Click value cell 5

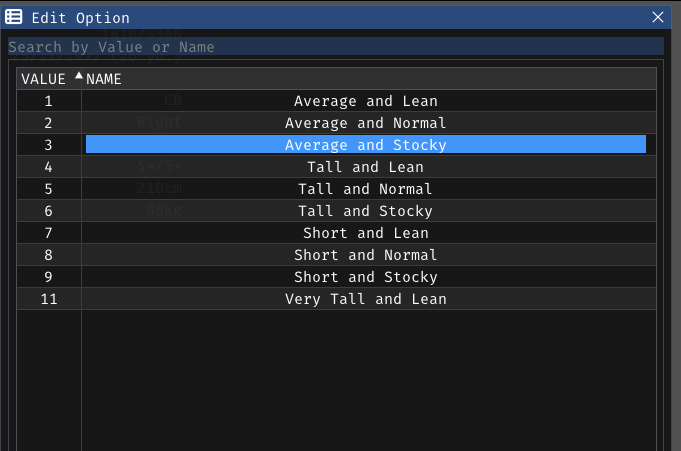49,189
